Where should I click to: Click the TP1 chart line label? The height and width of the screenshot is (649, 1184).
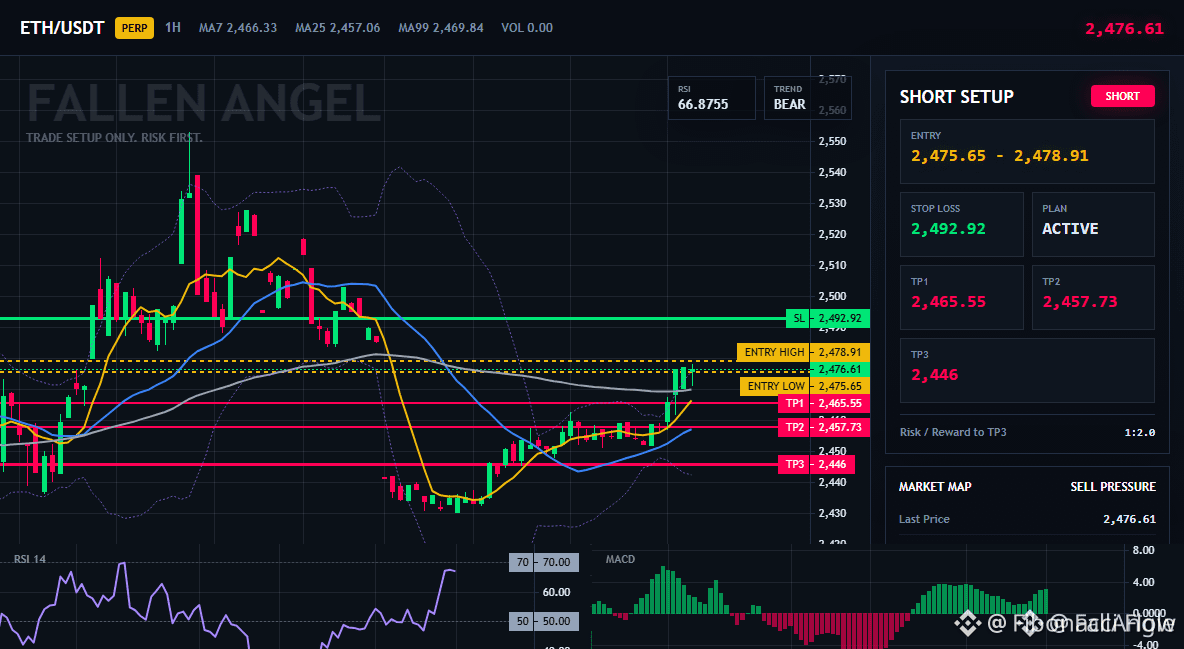click(794, 403)
